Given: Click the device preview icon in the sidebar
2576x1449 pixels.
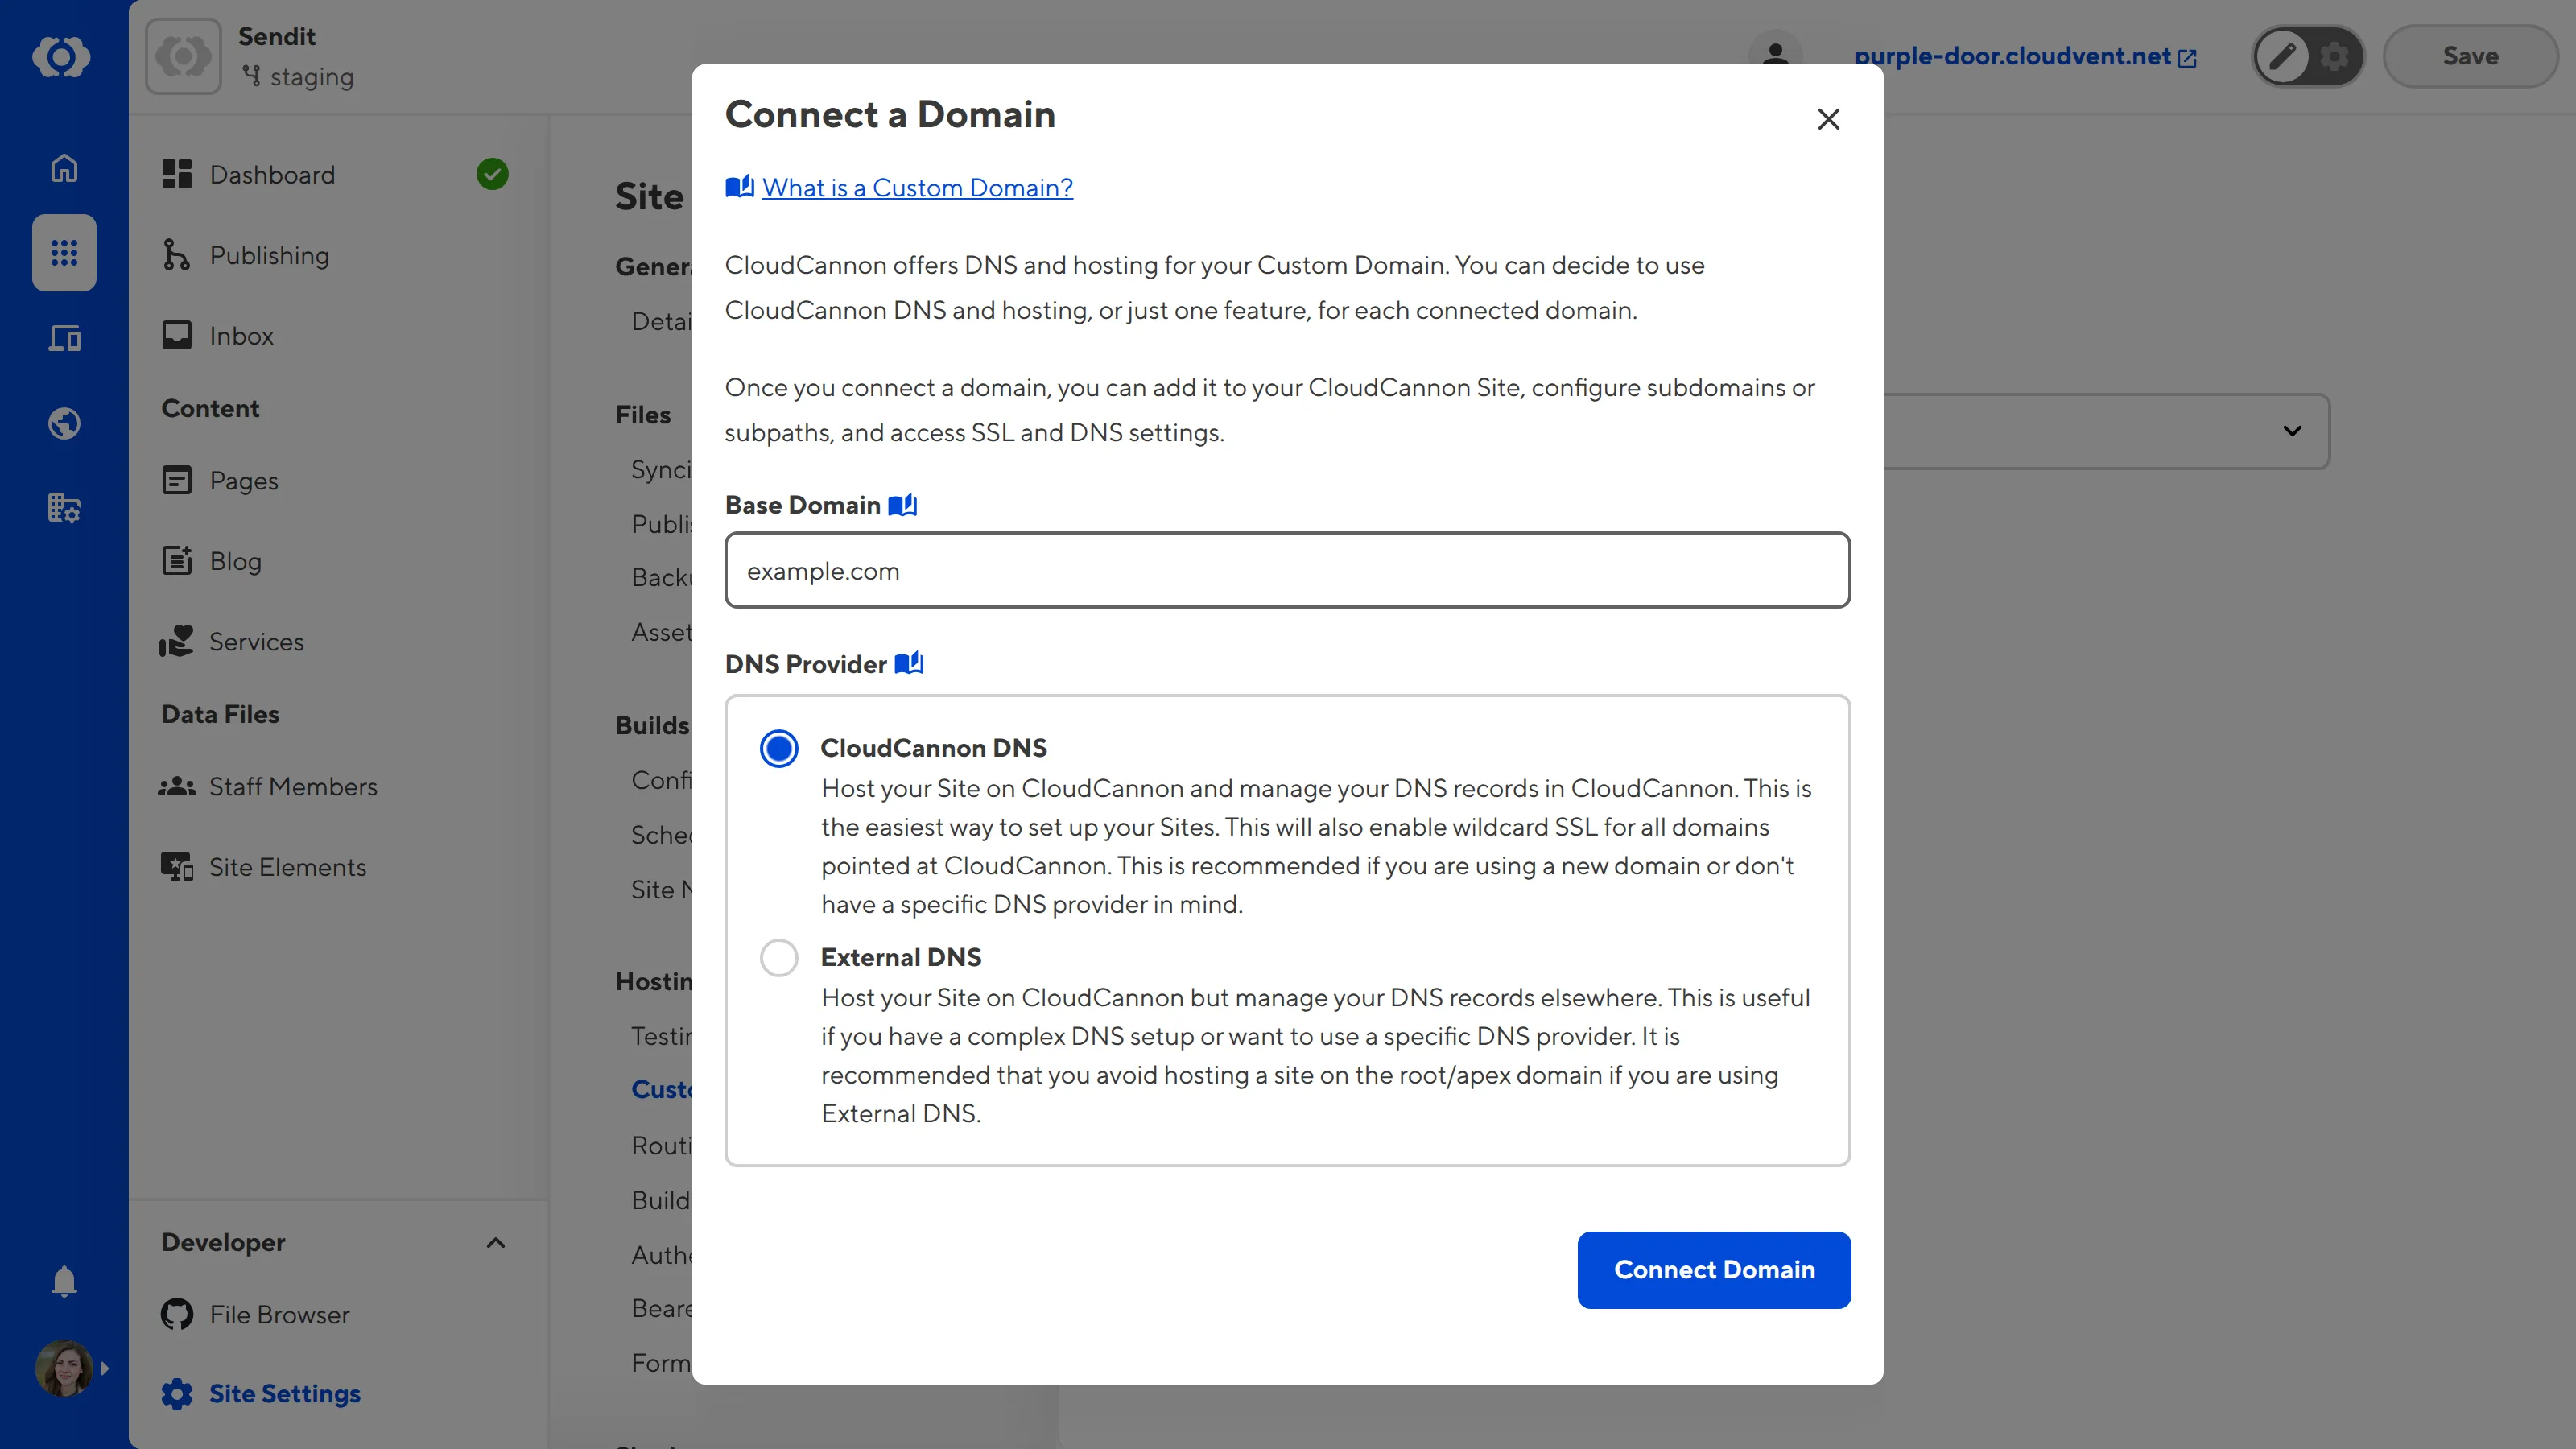Looking at the screenshot, I should (x=63, y=338).
